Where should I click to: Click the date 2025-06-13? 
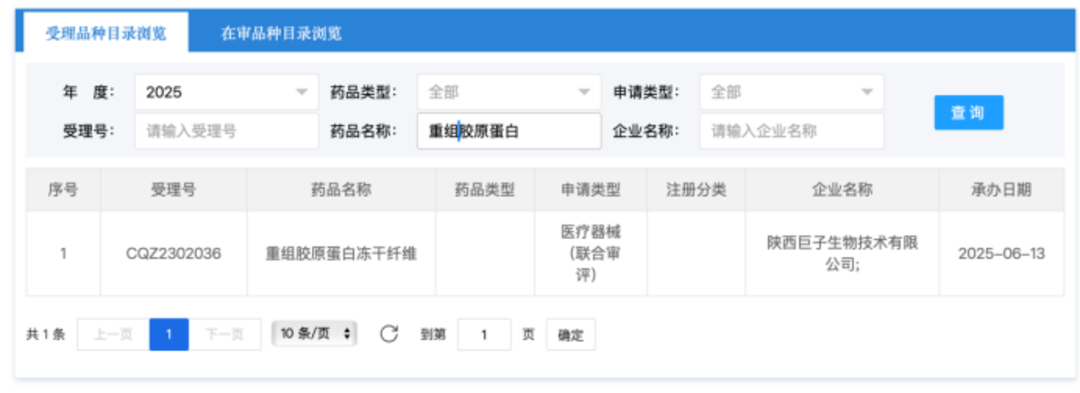pyautogui.click(x=1001, y=253)
